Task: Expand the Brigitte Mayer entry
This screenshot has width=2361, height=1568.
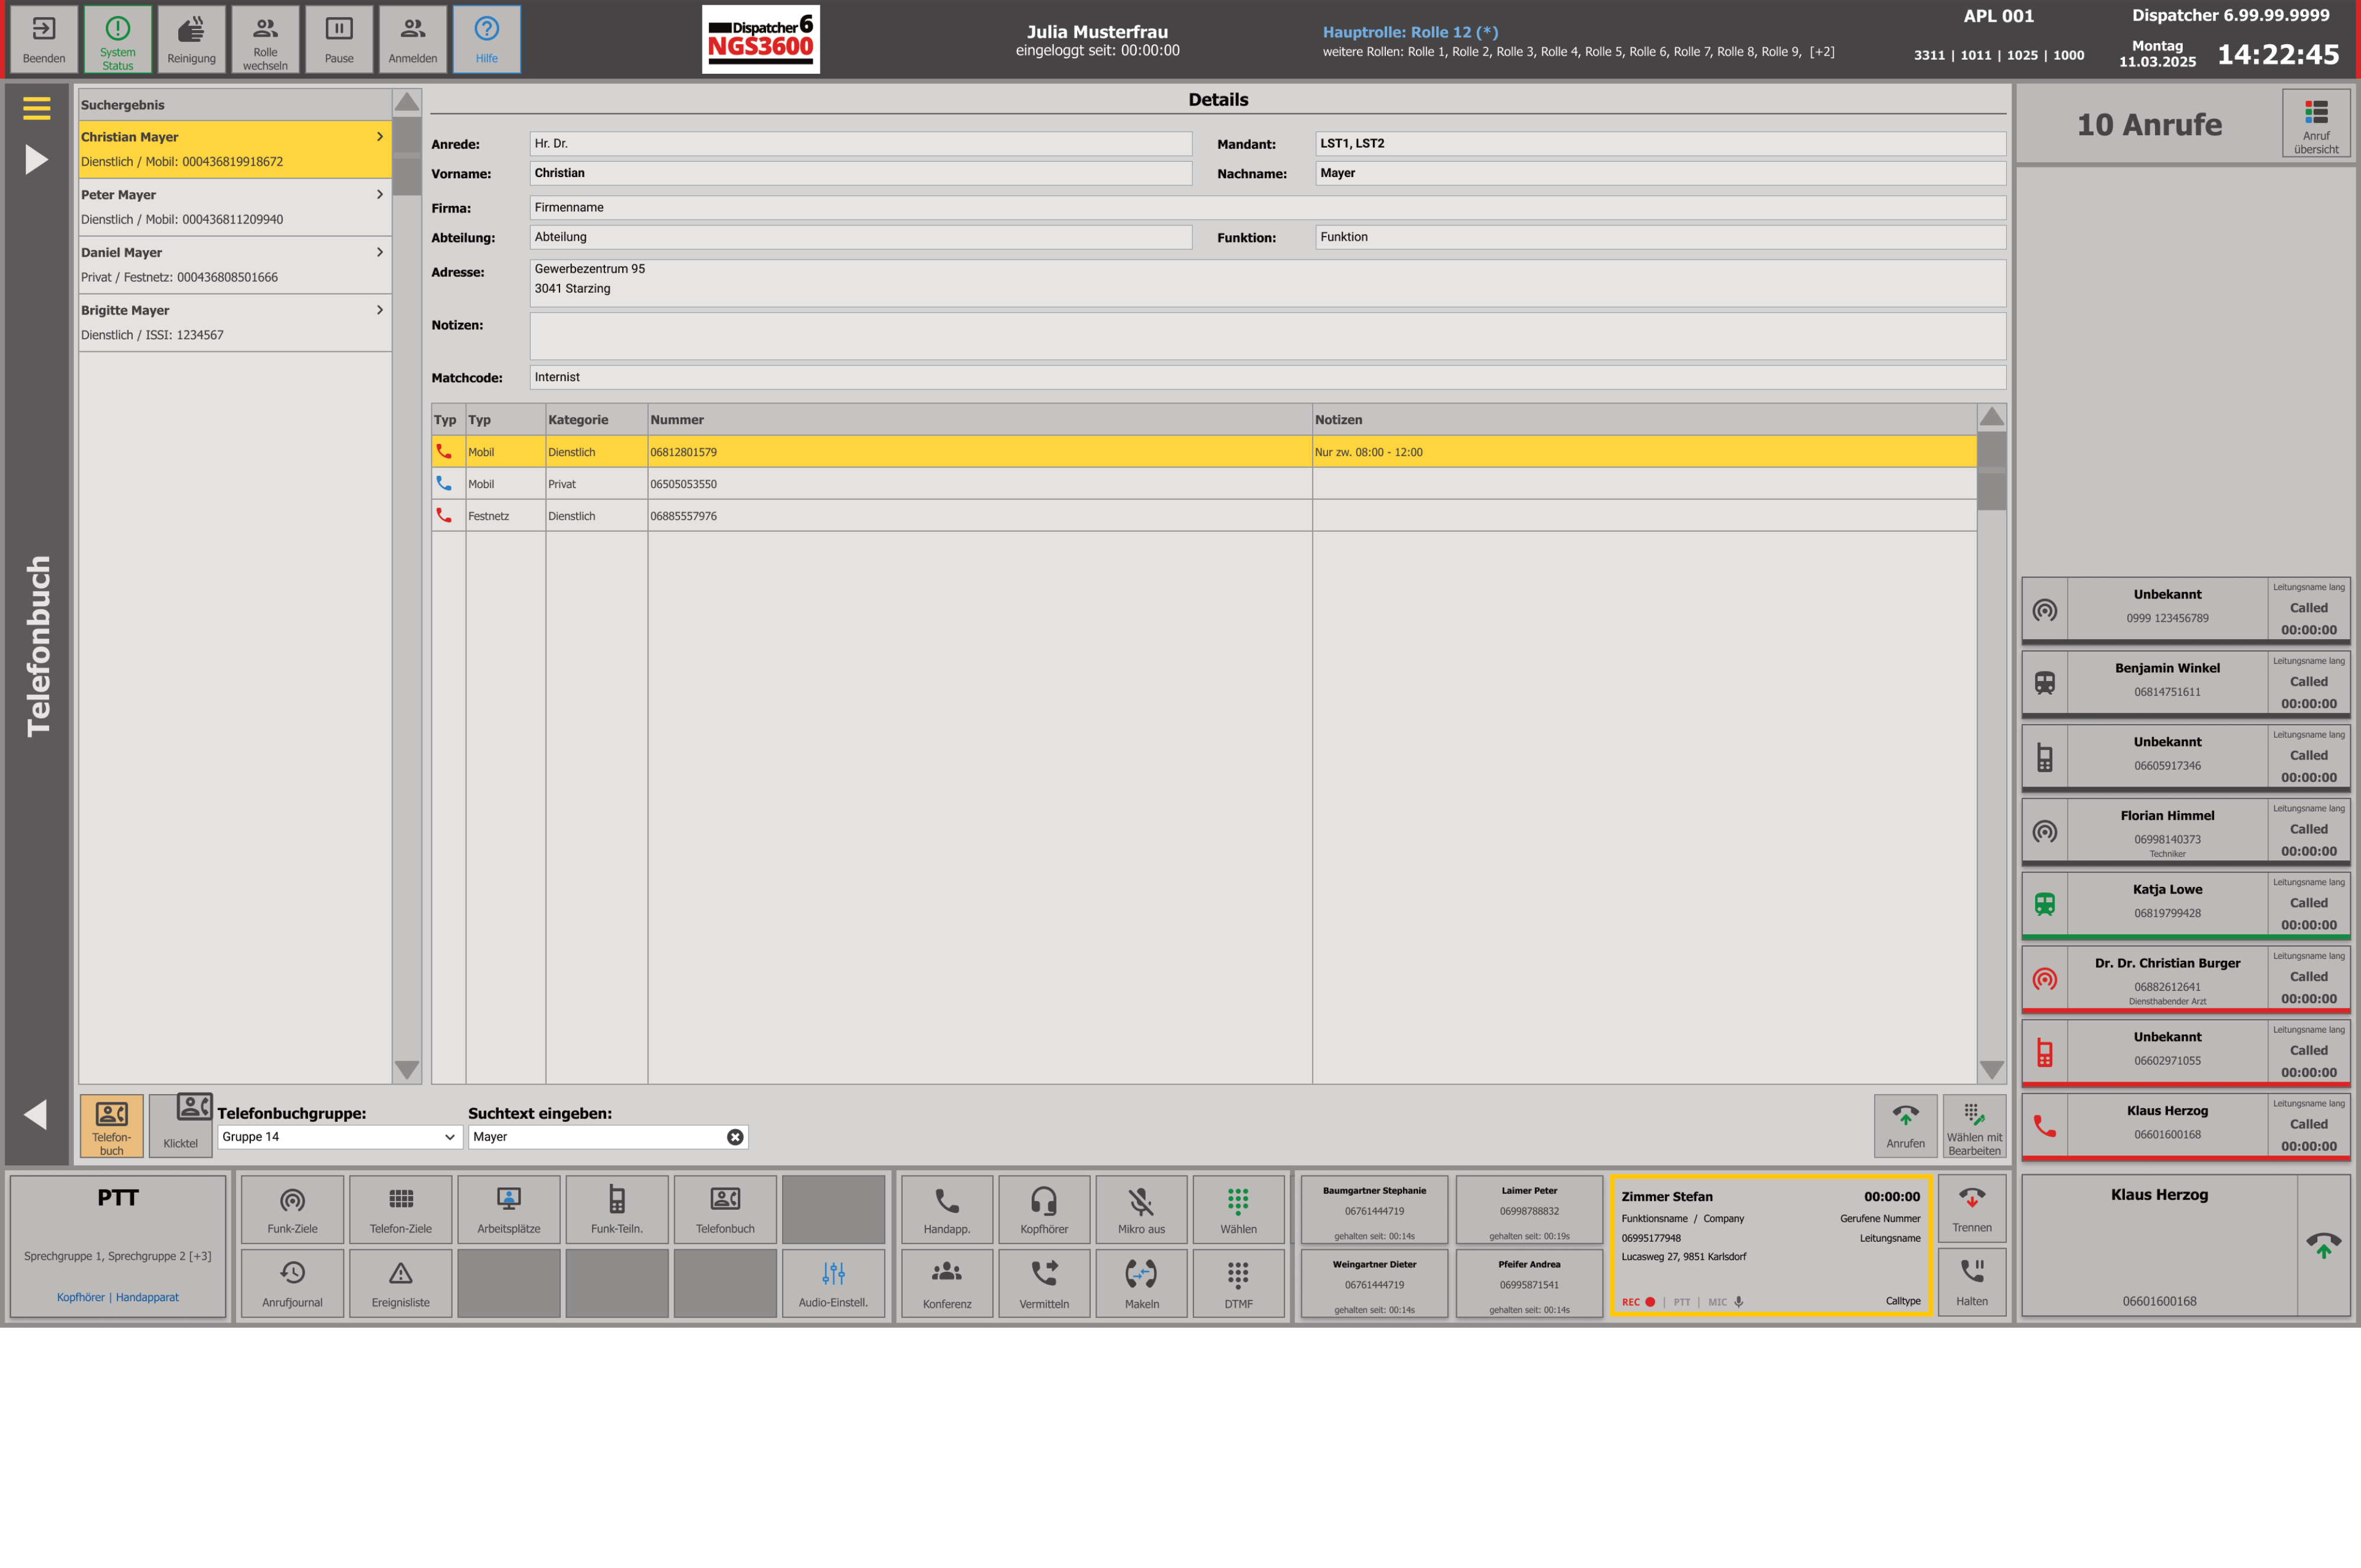Action: pos(379,310)
